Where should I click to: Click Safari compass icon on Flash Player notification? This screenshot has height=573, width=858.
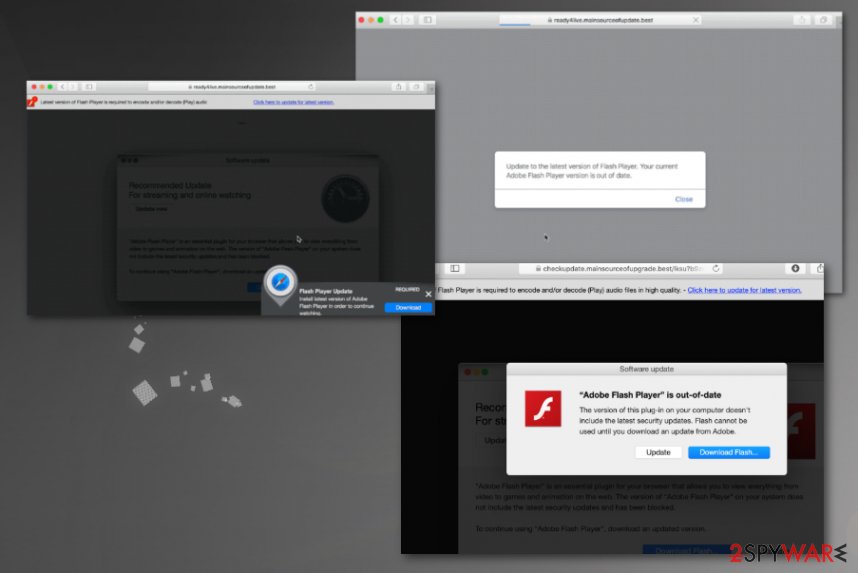[280, 282]
